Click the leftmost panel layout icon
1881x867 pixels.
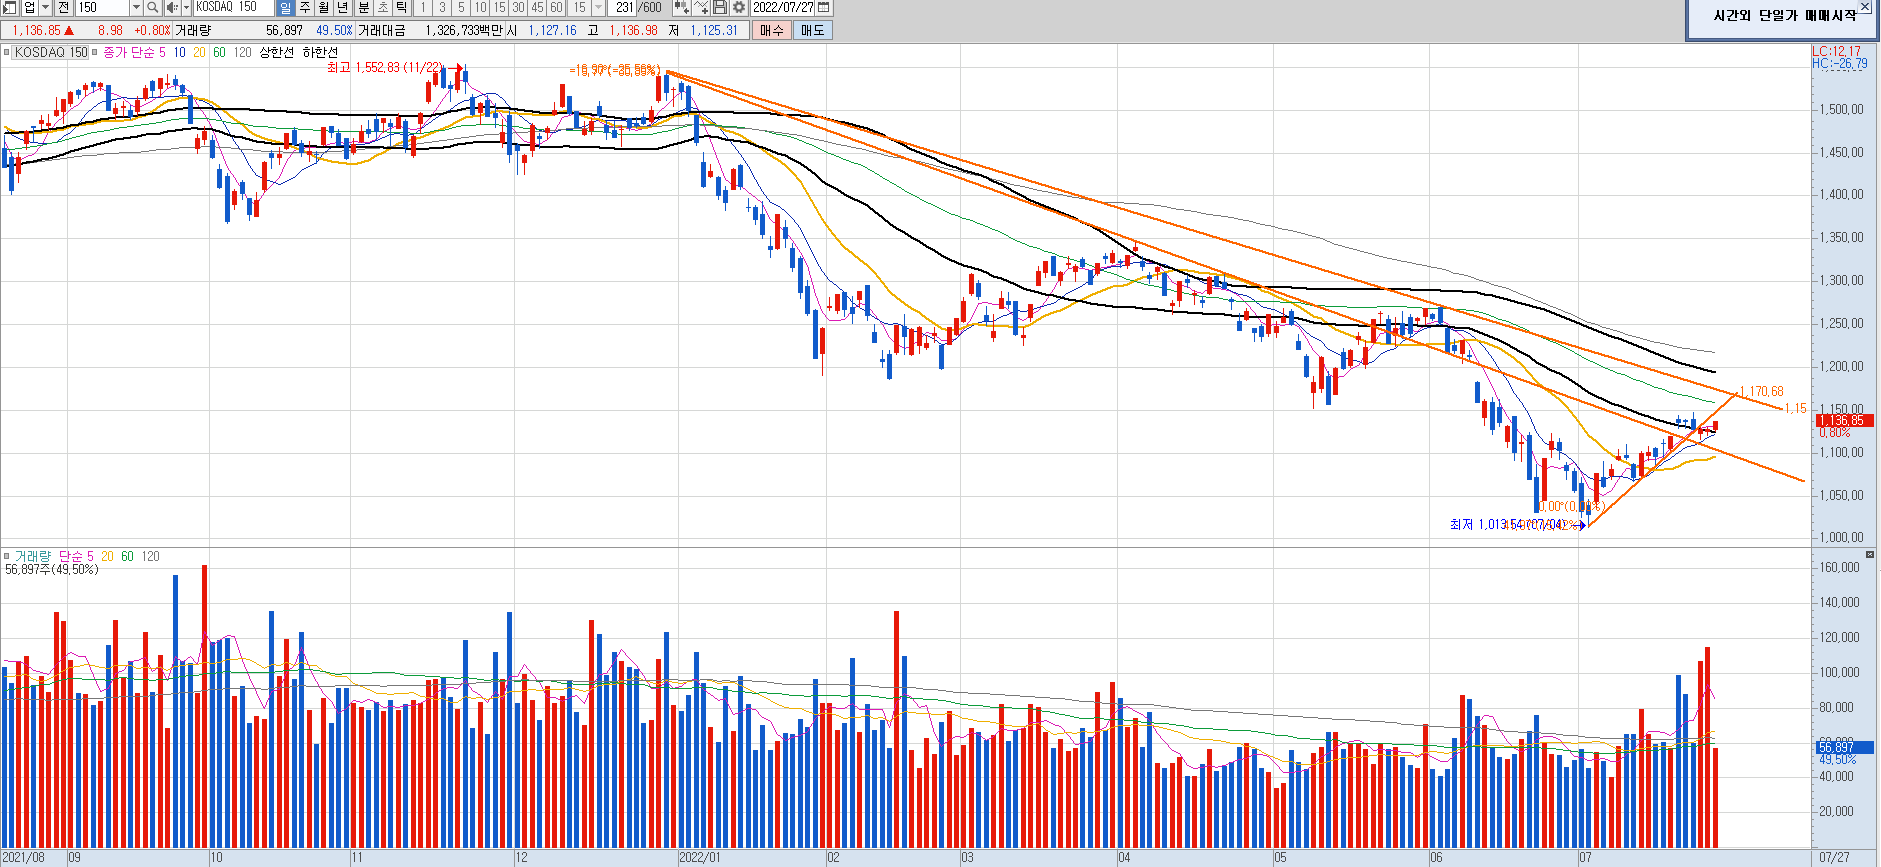tap(9, 7)
